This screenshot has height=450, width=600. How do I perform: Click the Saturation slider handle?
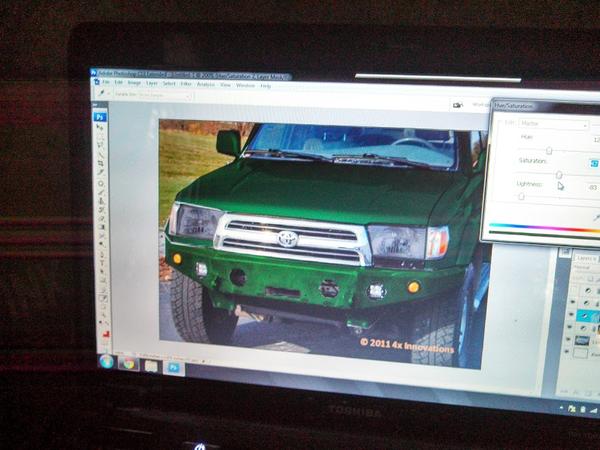point(559,175)
